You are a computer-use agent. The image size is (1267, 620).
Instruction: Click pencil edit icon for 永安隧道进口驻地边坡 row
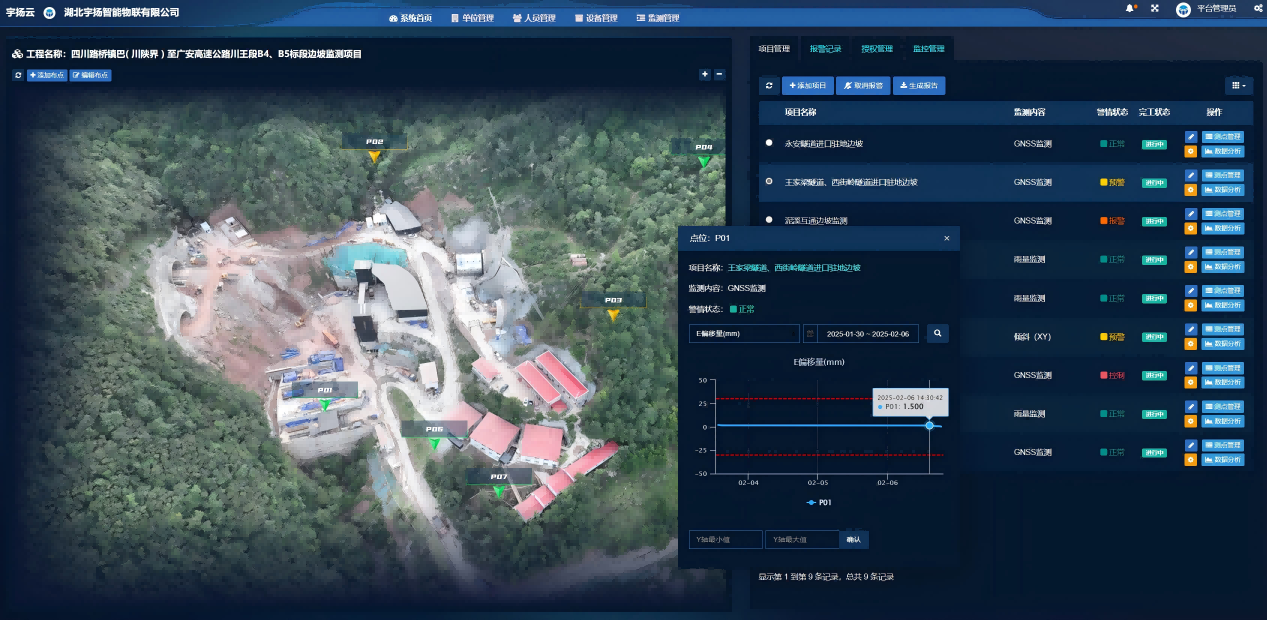(x=1190, y=137)
